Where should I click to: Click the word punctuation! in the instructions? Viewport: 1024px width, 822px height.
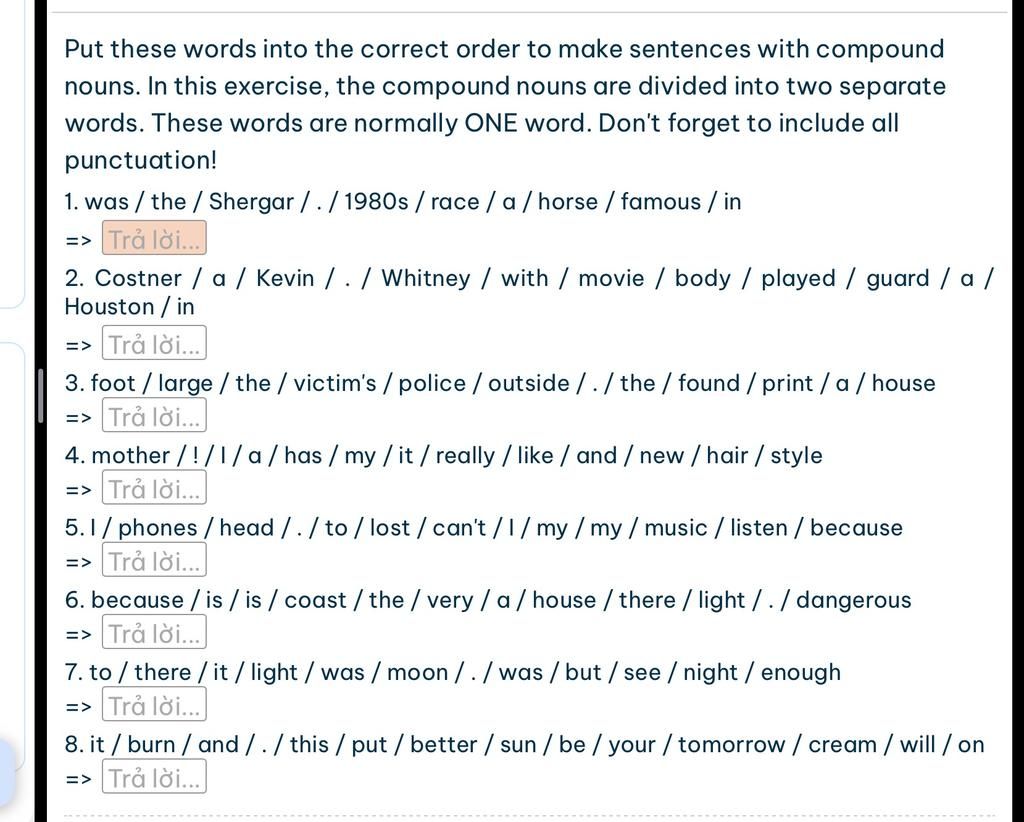coord(140,161)
